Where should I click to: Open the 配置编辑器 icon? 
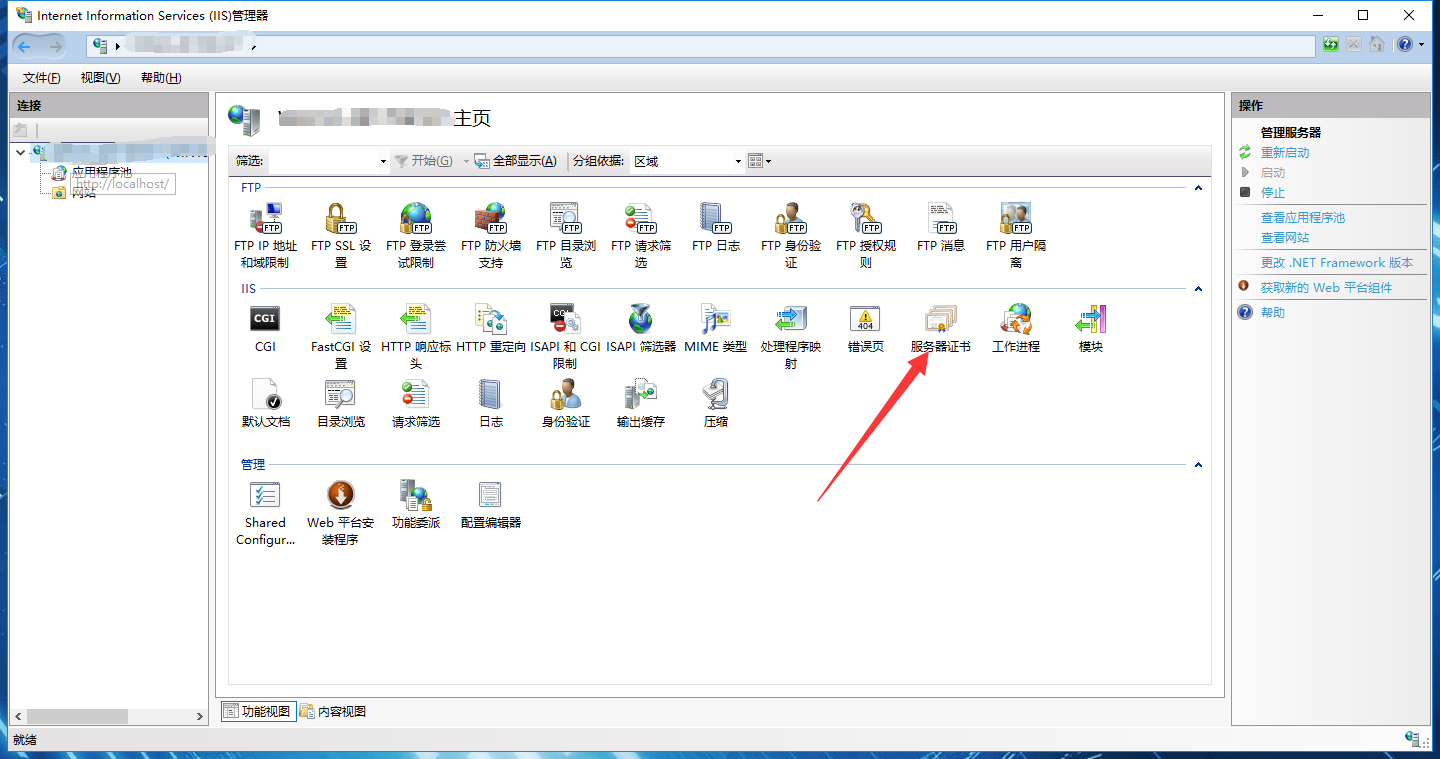coord(490,496)
